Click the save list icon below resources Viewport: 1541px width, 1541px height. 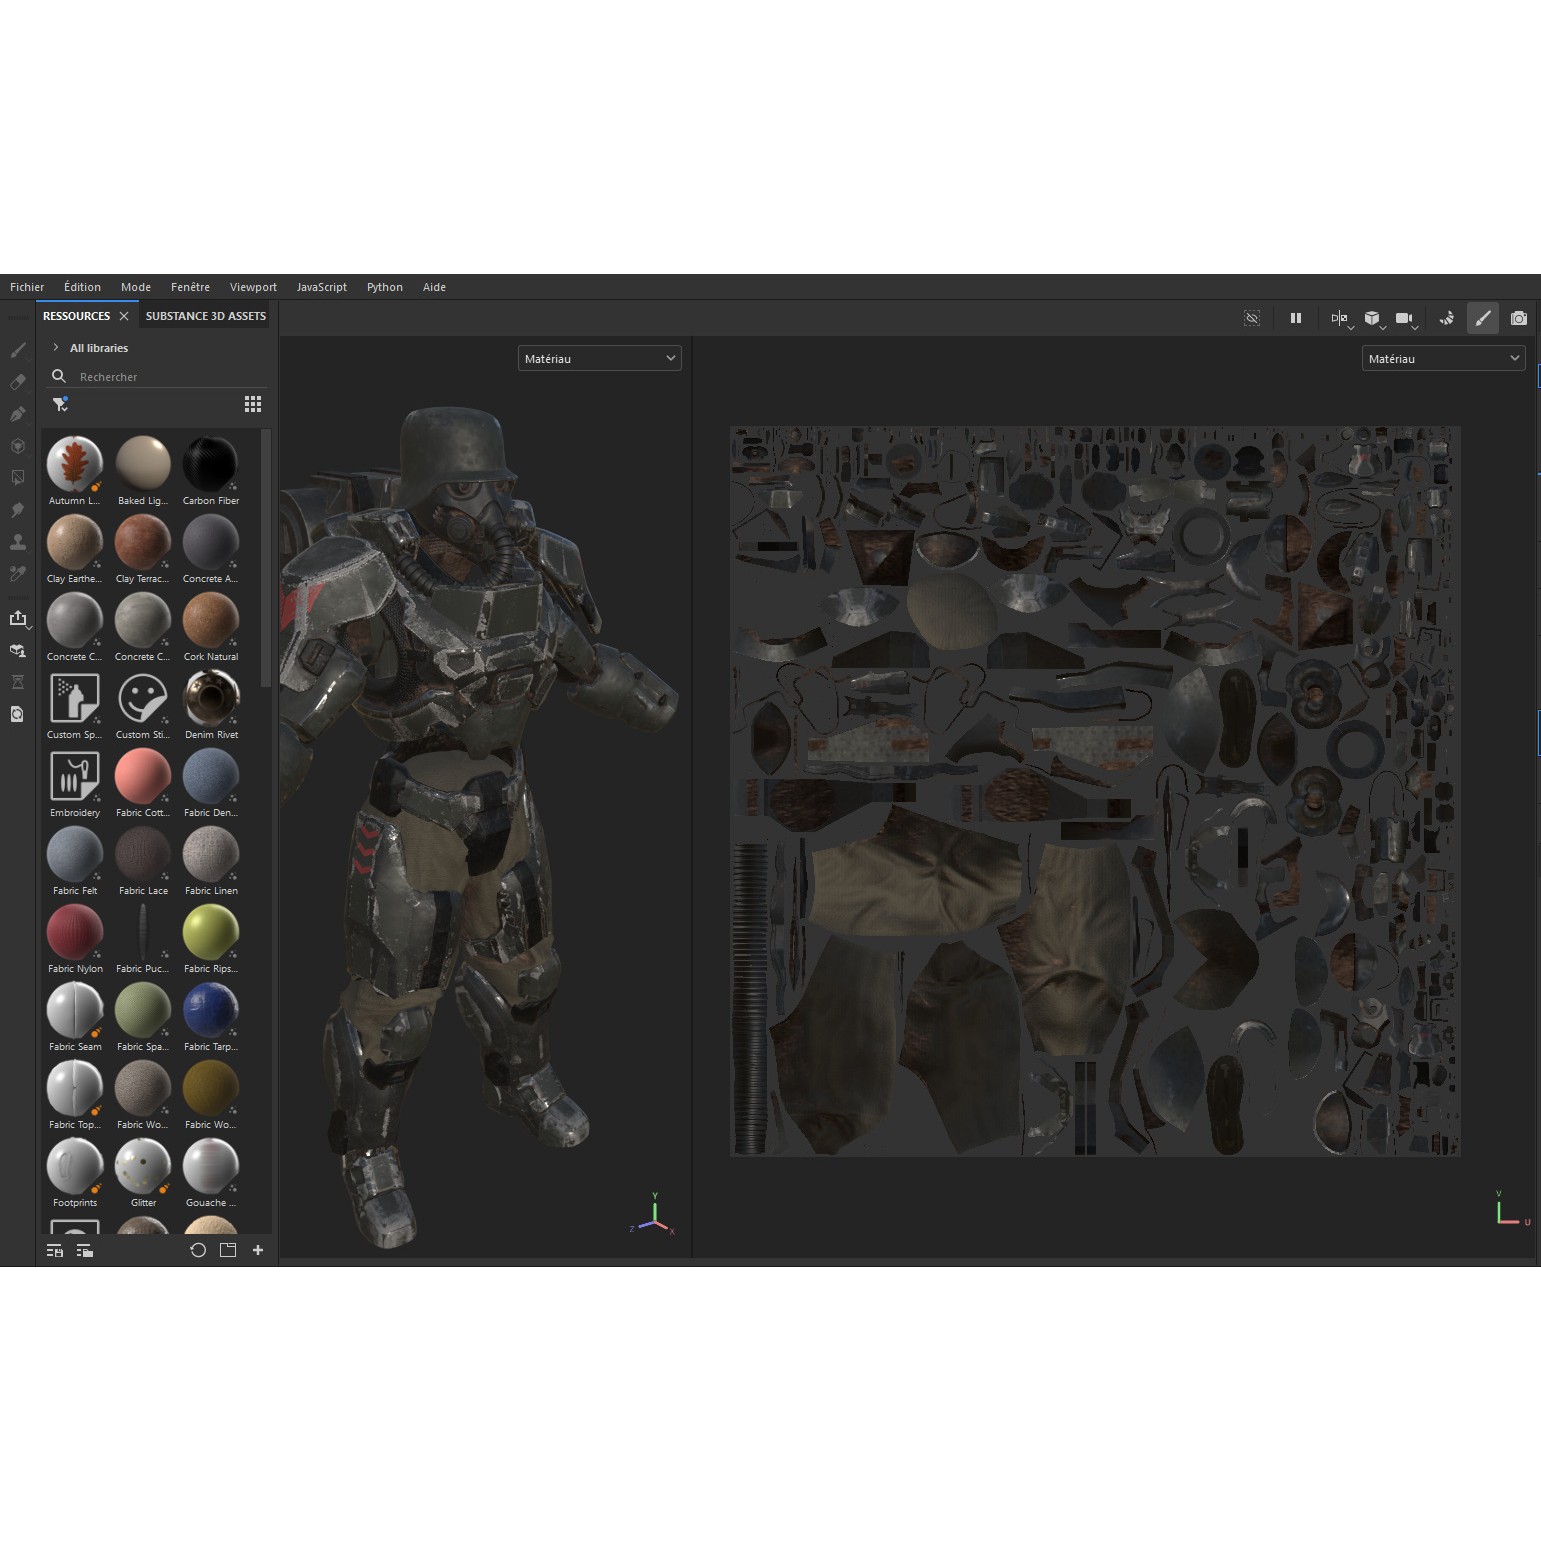(x=55, y=1250)
